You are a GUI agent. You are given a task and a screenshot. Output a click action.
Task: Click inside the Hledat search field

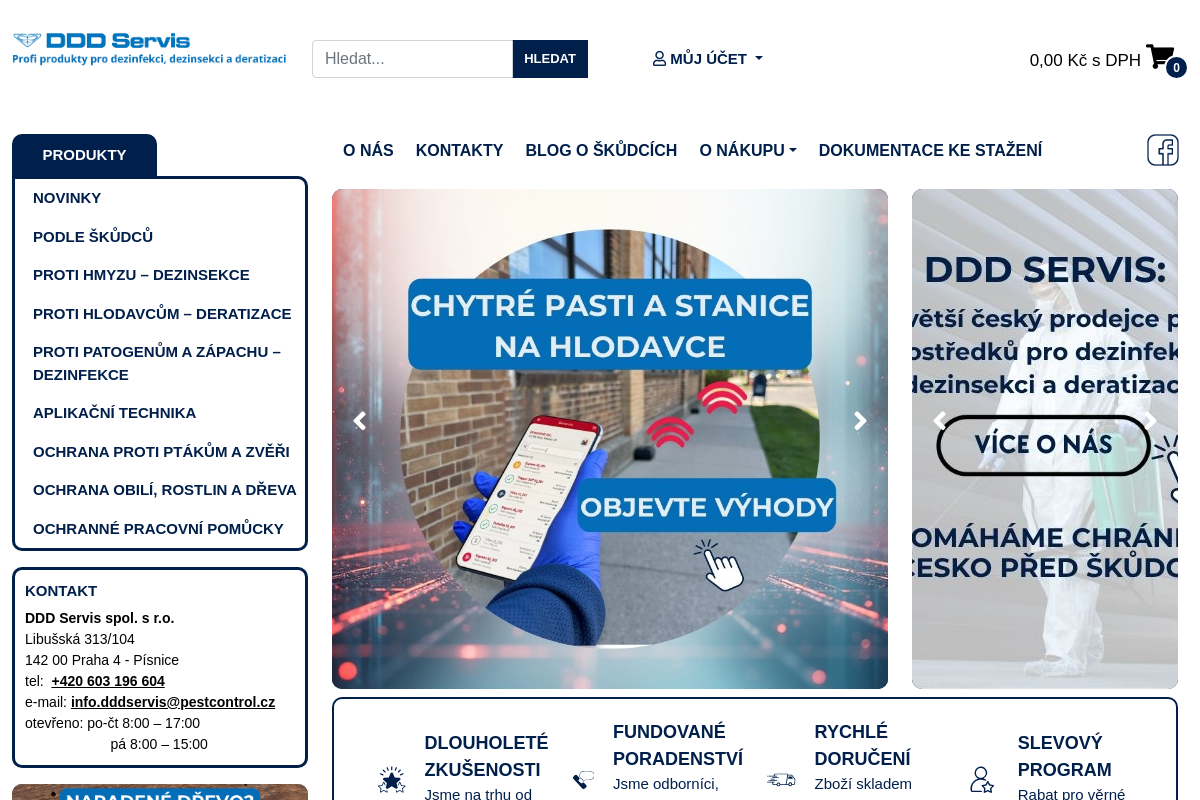pyautogui.click(x=412, y=58)
